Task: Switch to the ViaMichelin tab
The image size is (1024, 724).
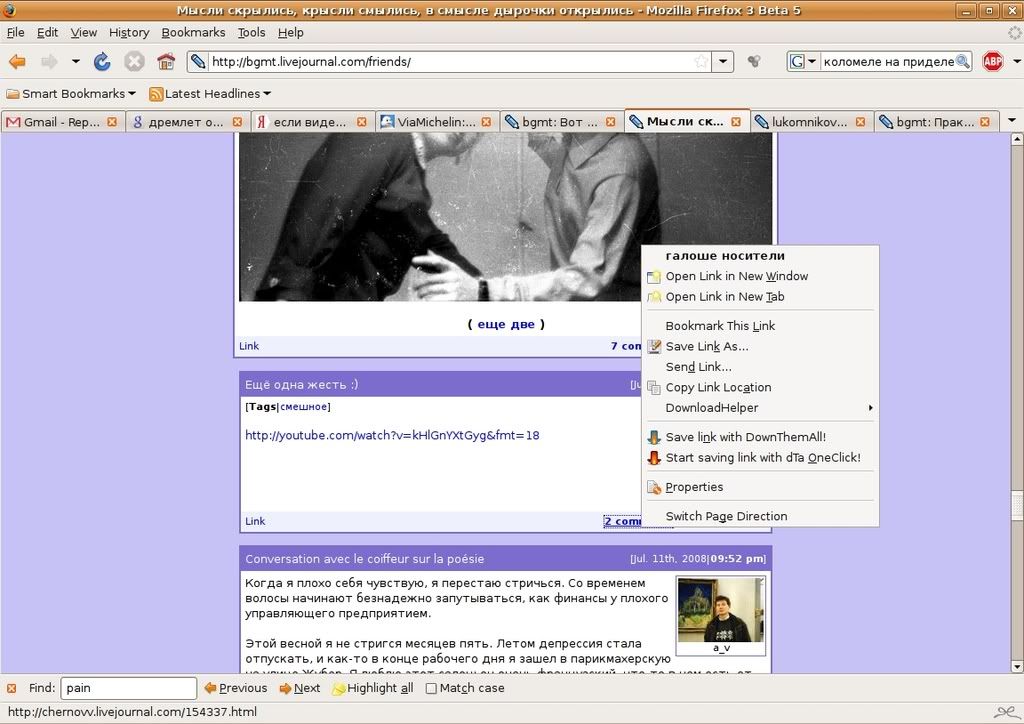Action: [436, 122]
